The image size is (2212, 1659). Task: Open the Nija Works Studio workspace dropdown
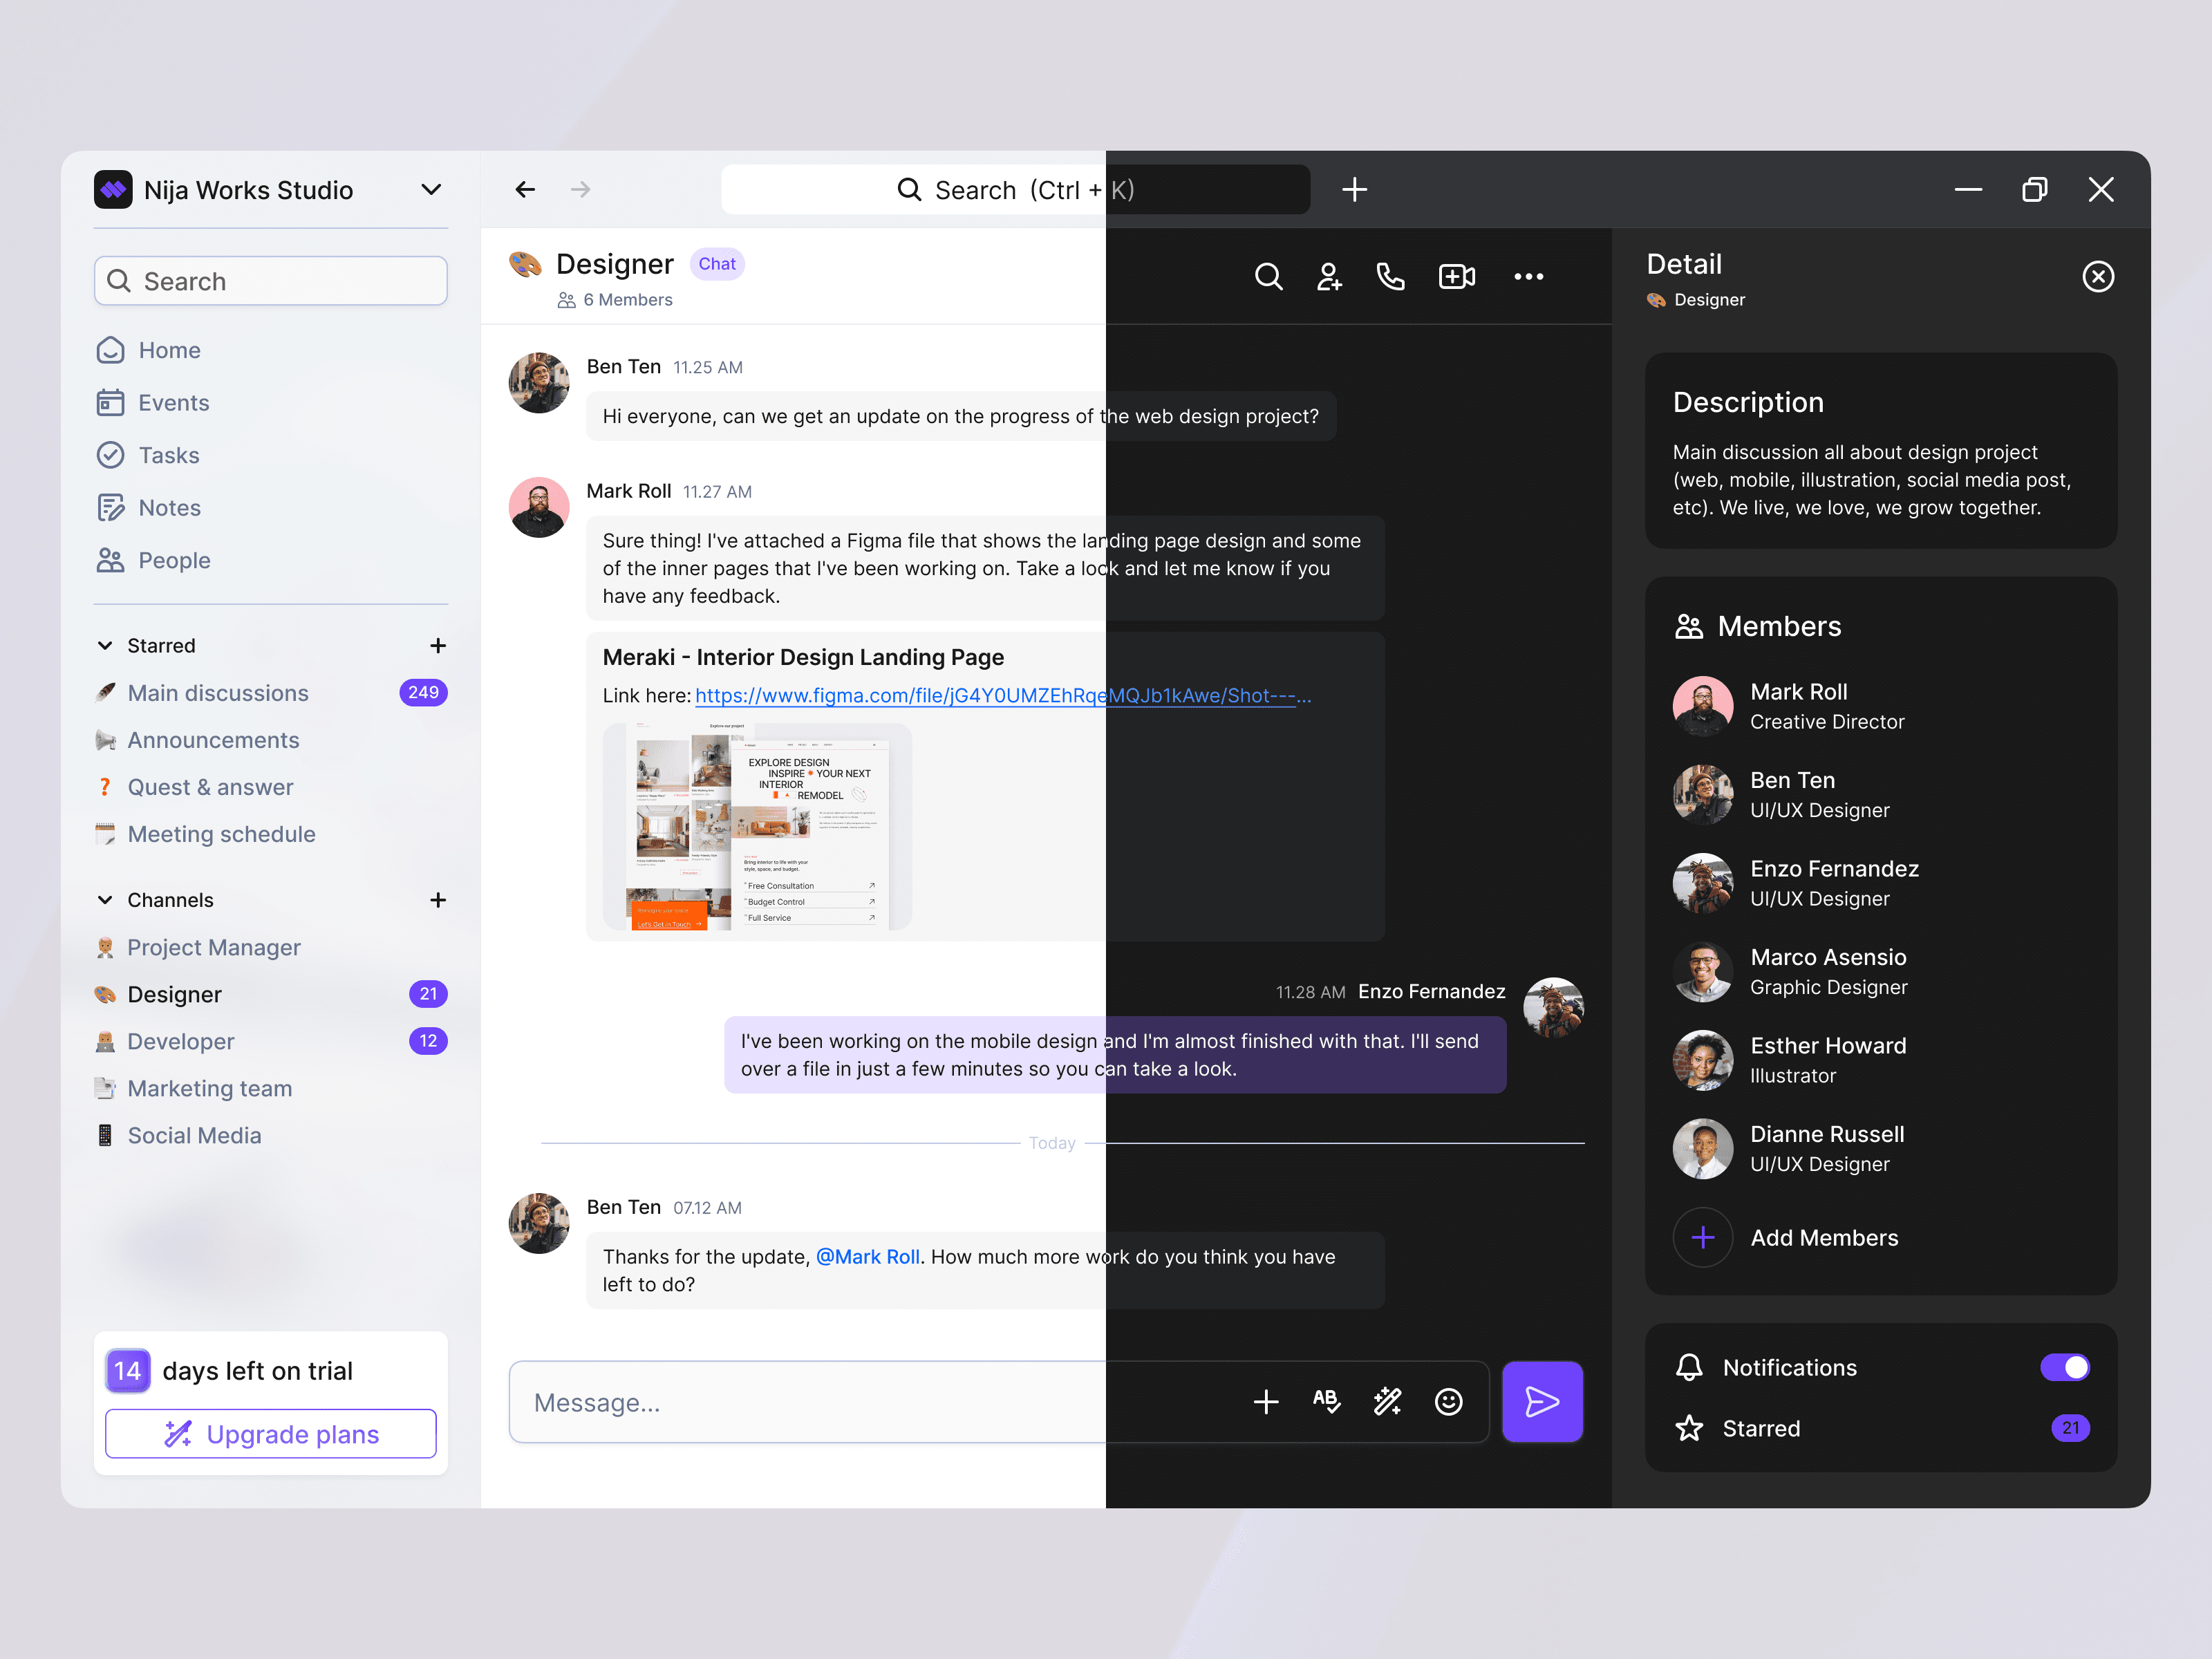click(x=431, y=190)
